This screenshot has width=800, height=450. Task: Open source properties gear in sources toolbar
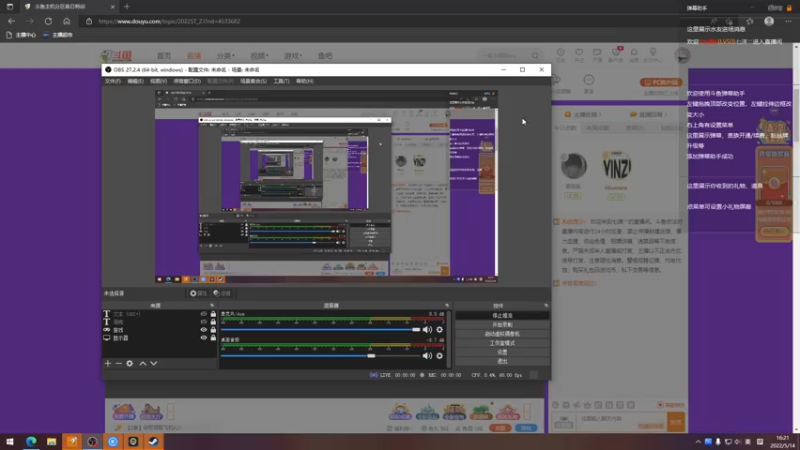pyautogui.click(x=130, y=363)
